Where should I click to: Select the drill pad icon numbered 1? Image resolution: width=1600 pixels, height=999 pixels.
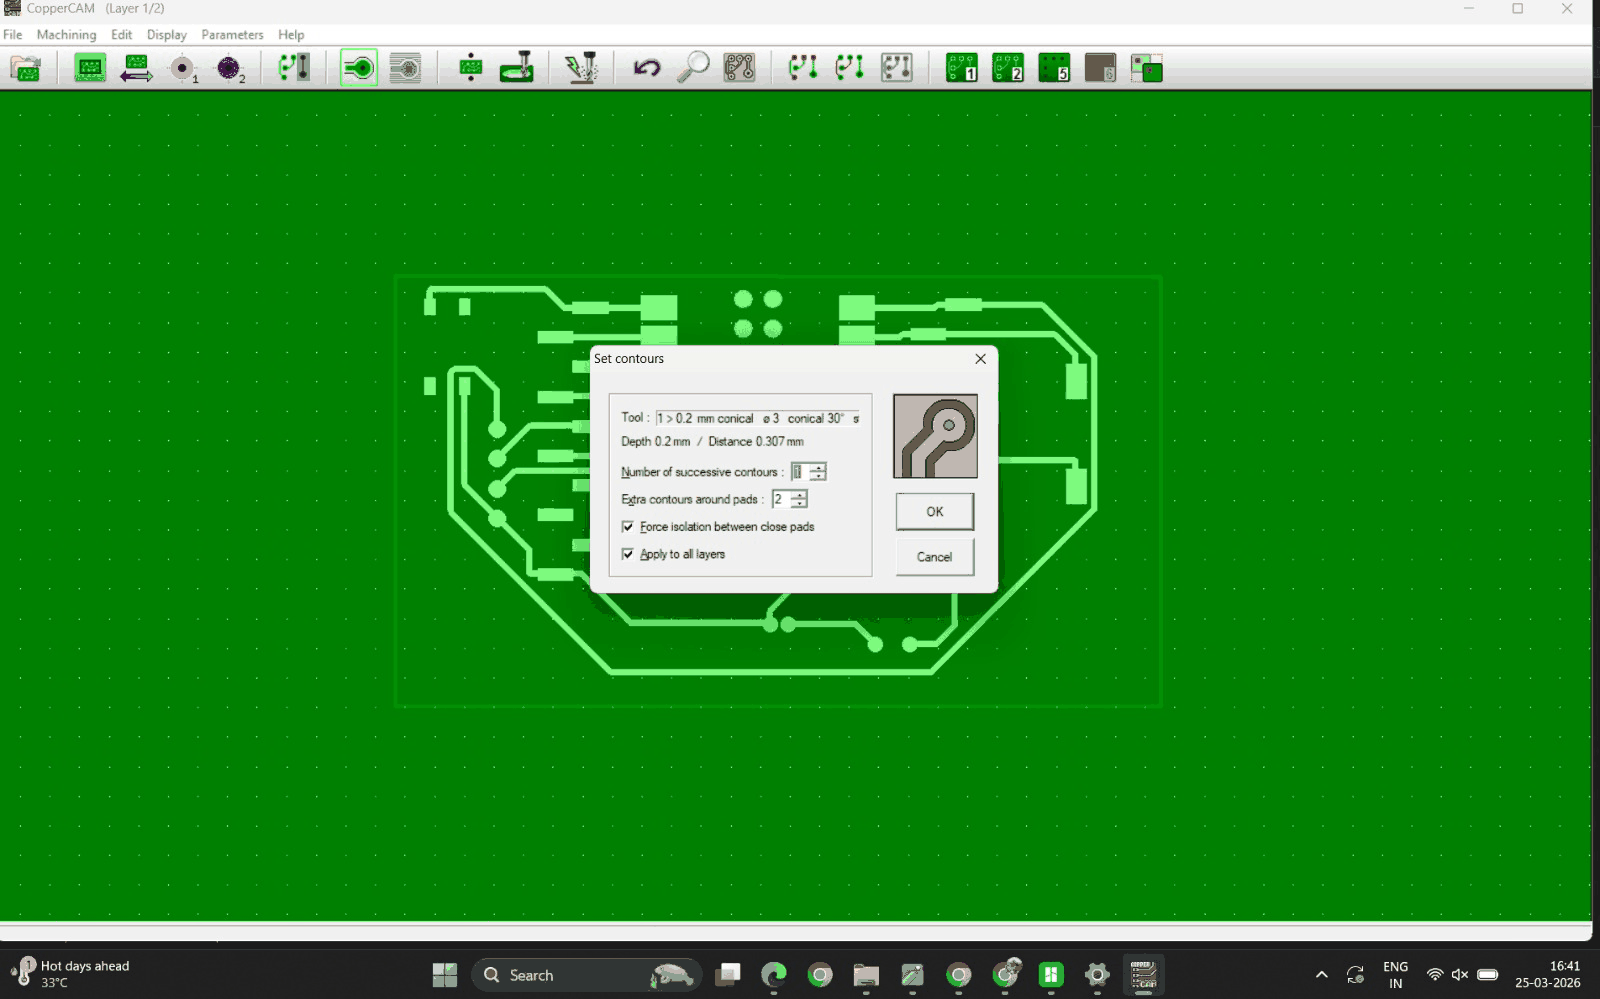[x=183, y=68]
